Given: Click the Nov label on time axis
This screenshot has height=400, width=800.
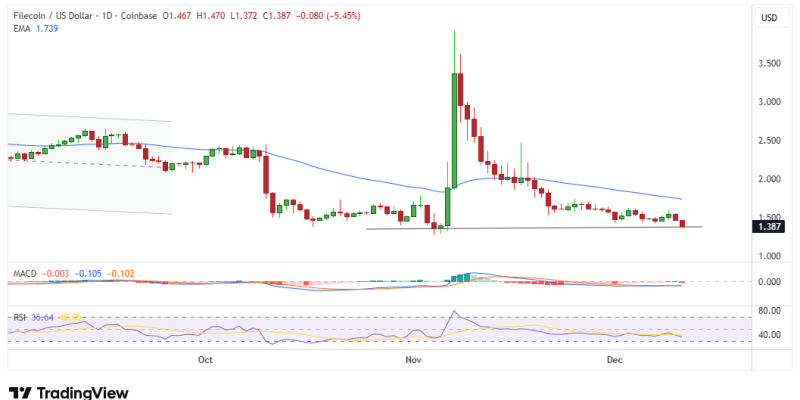Looking at the screenshot, I should coord(412,357).
